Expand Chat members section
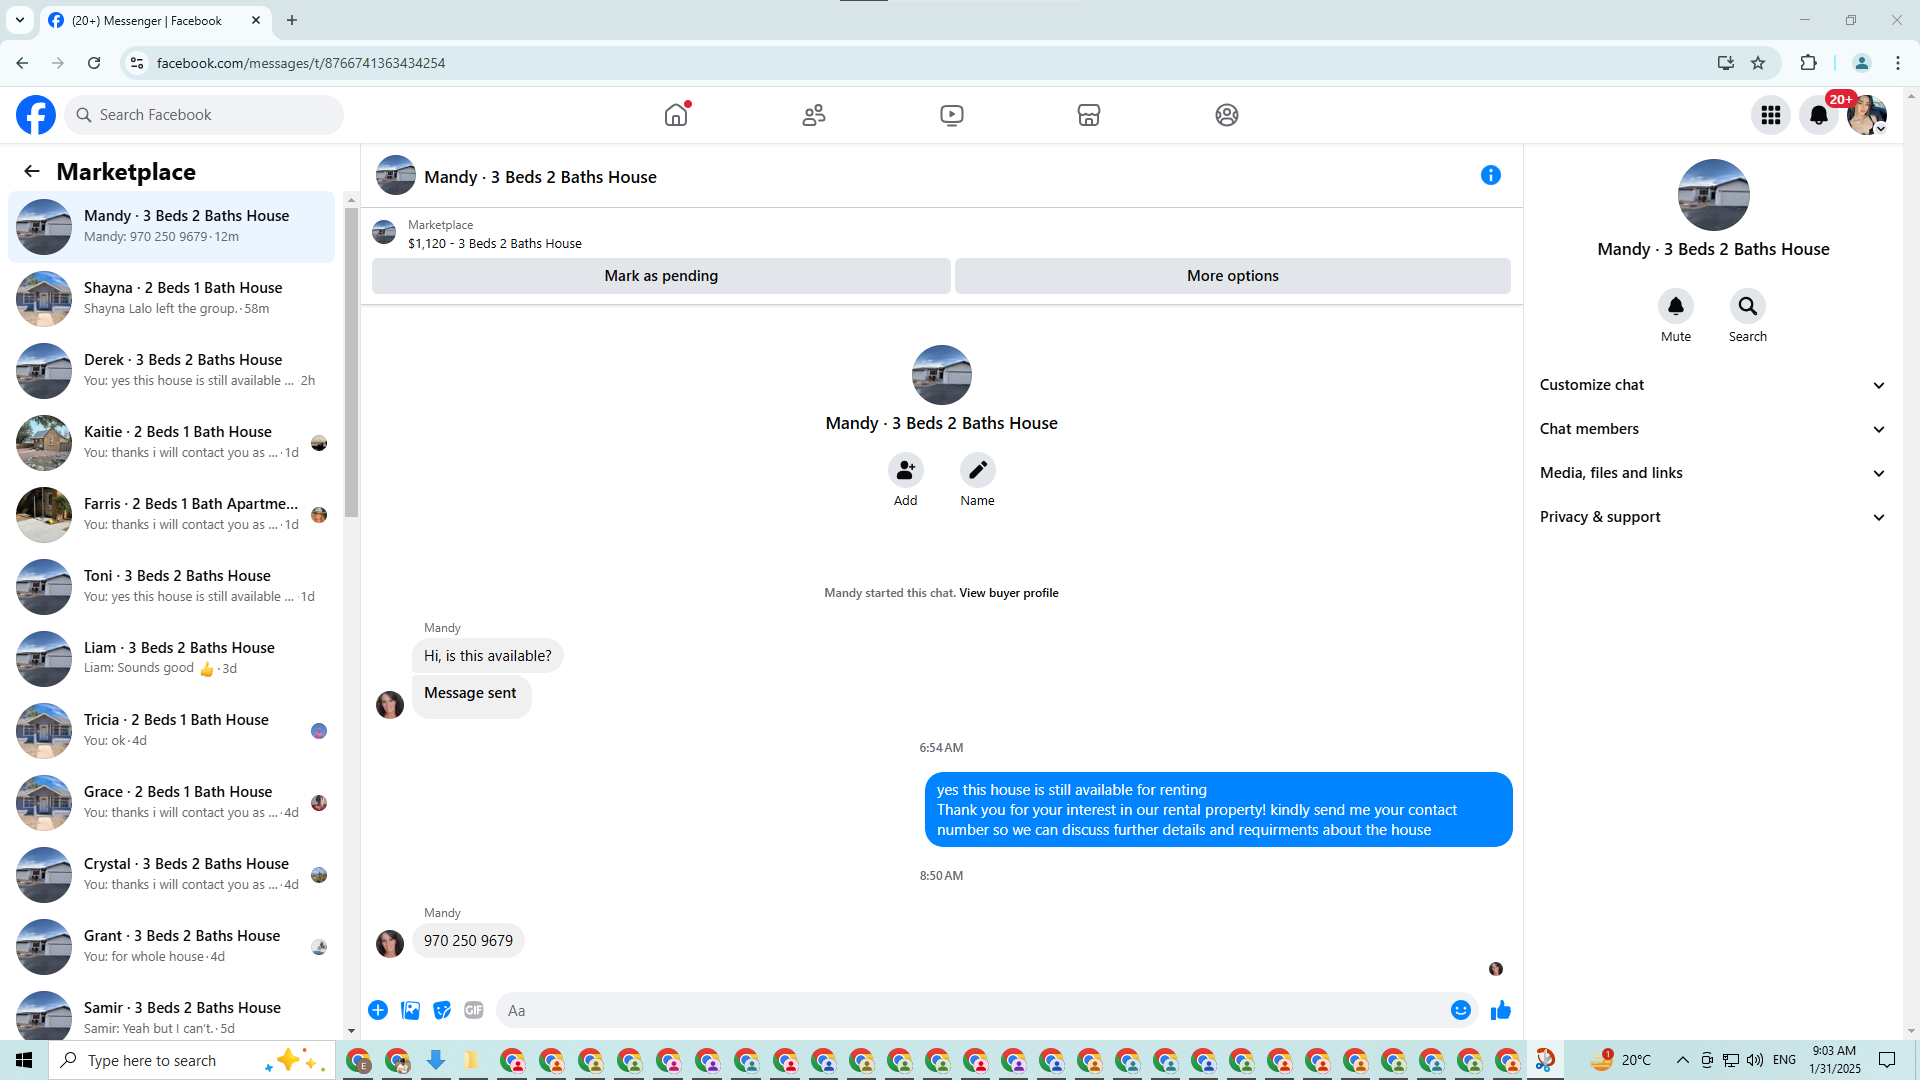The height and width of the screenshot is (1080, 1920). 1713,429
